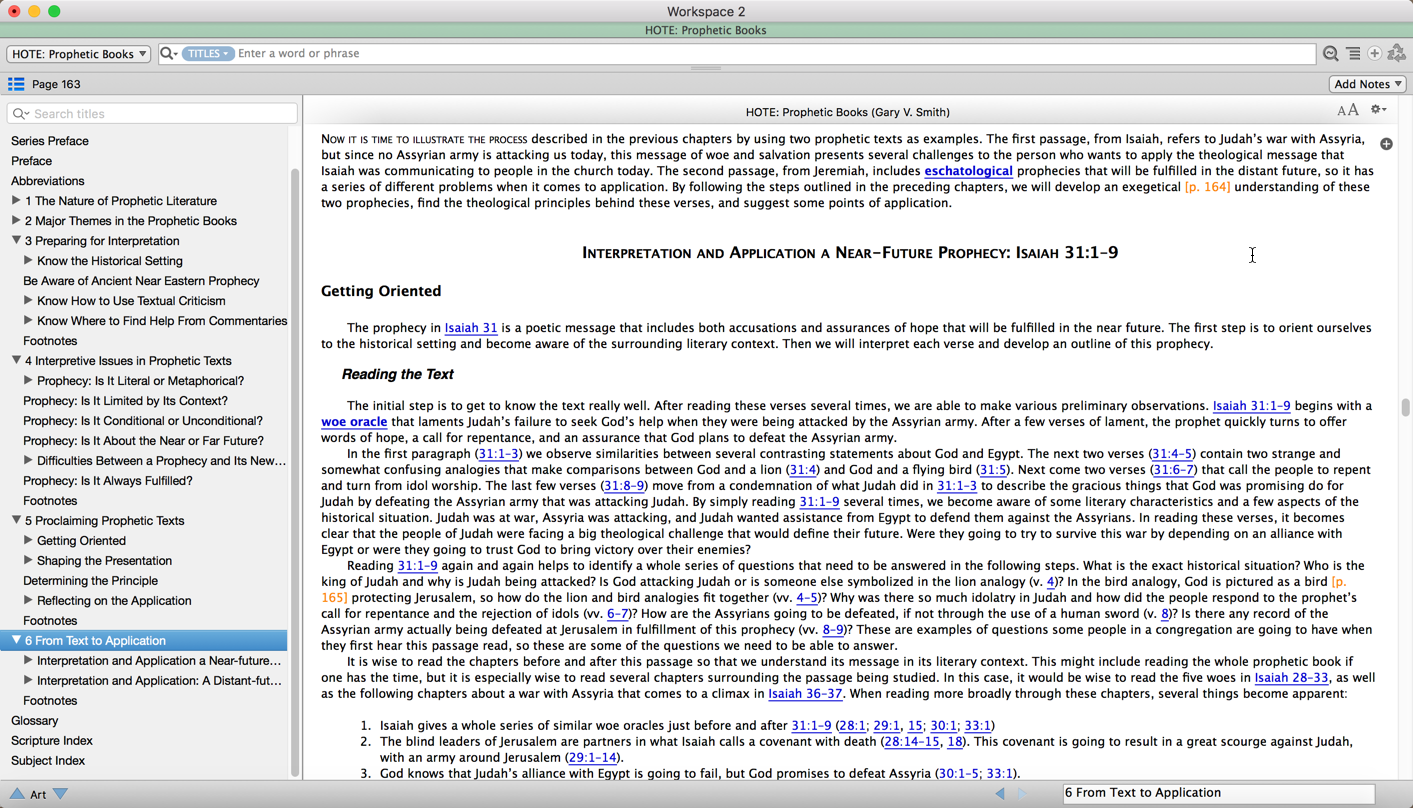This screenshot has height=808, width=1413.
Task: Open Subject Index
Action: pyautogui.click(x=48, y=761)
